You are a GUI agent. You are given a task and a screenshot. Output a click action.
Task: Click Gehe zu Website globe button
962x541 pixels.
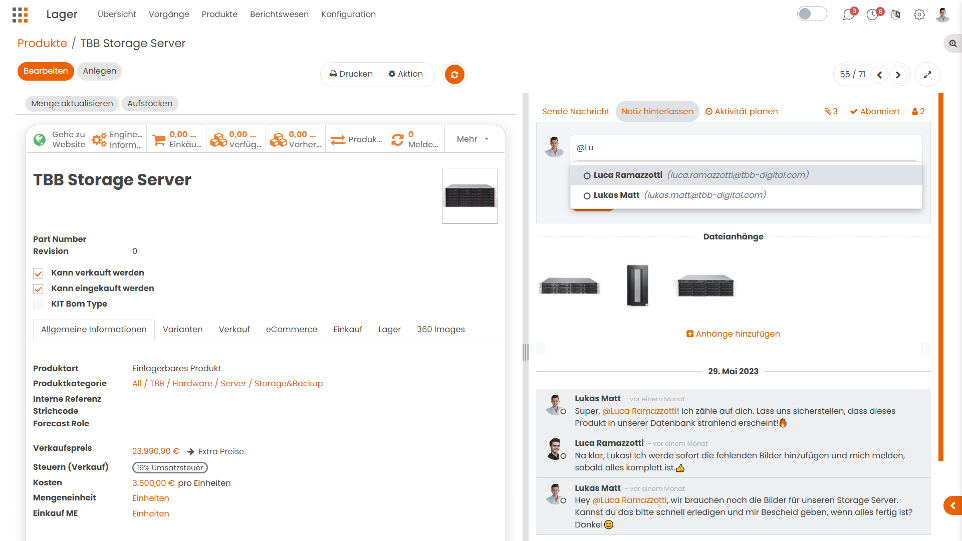59,139
